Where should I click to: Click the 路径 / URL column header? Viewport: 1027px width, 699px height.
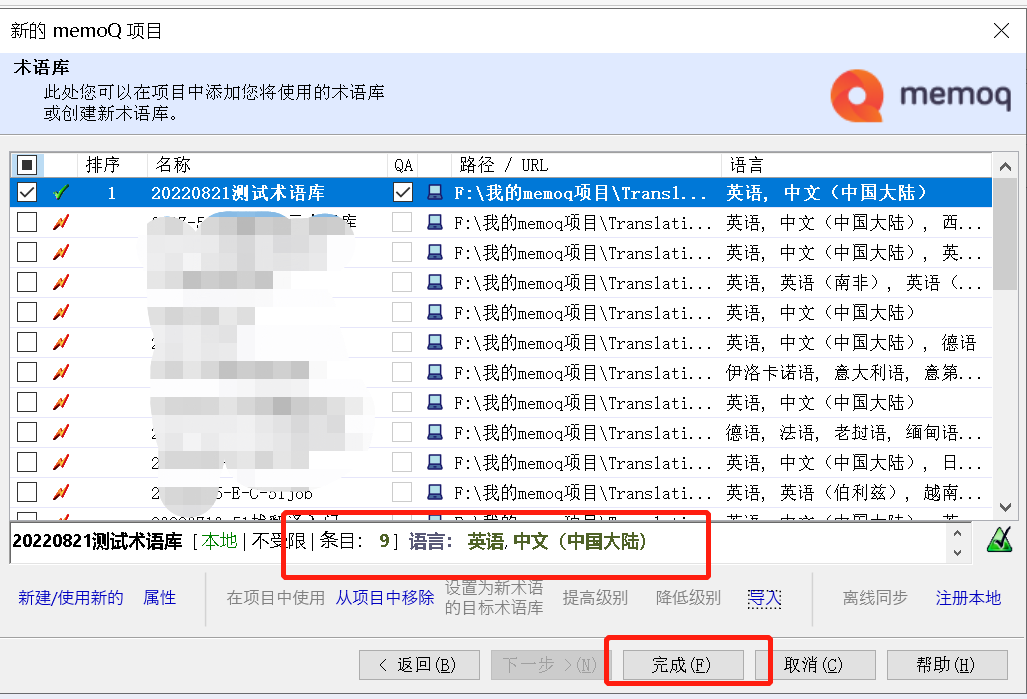click(x=586, y=164)
